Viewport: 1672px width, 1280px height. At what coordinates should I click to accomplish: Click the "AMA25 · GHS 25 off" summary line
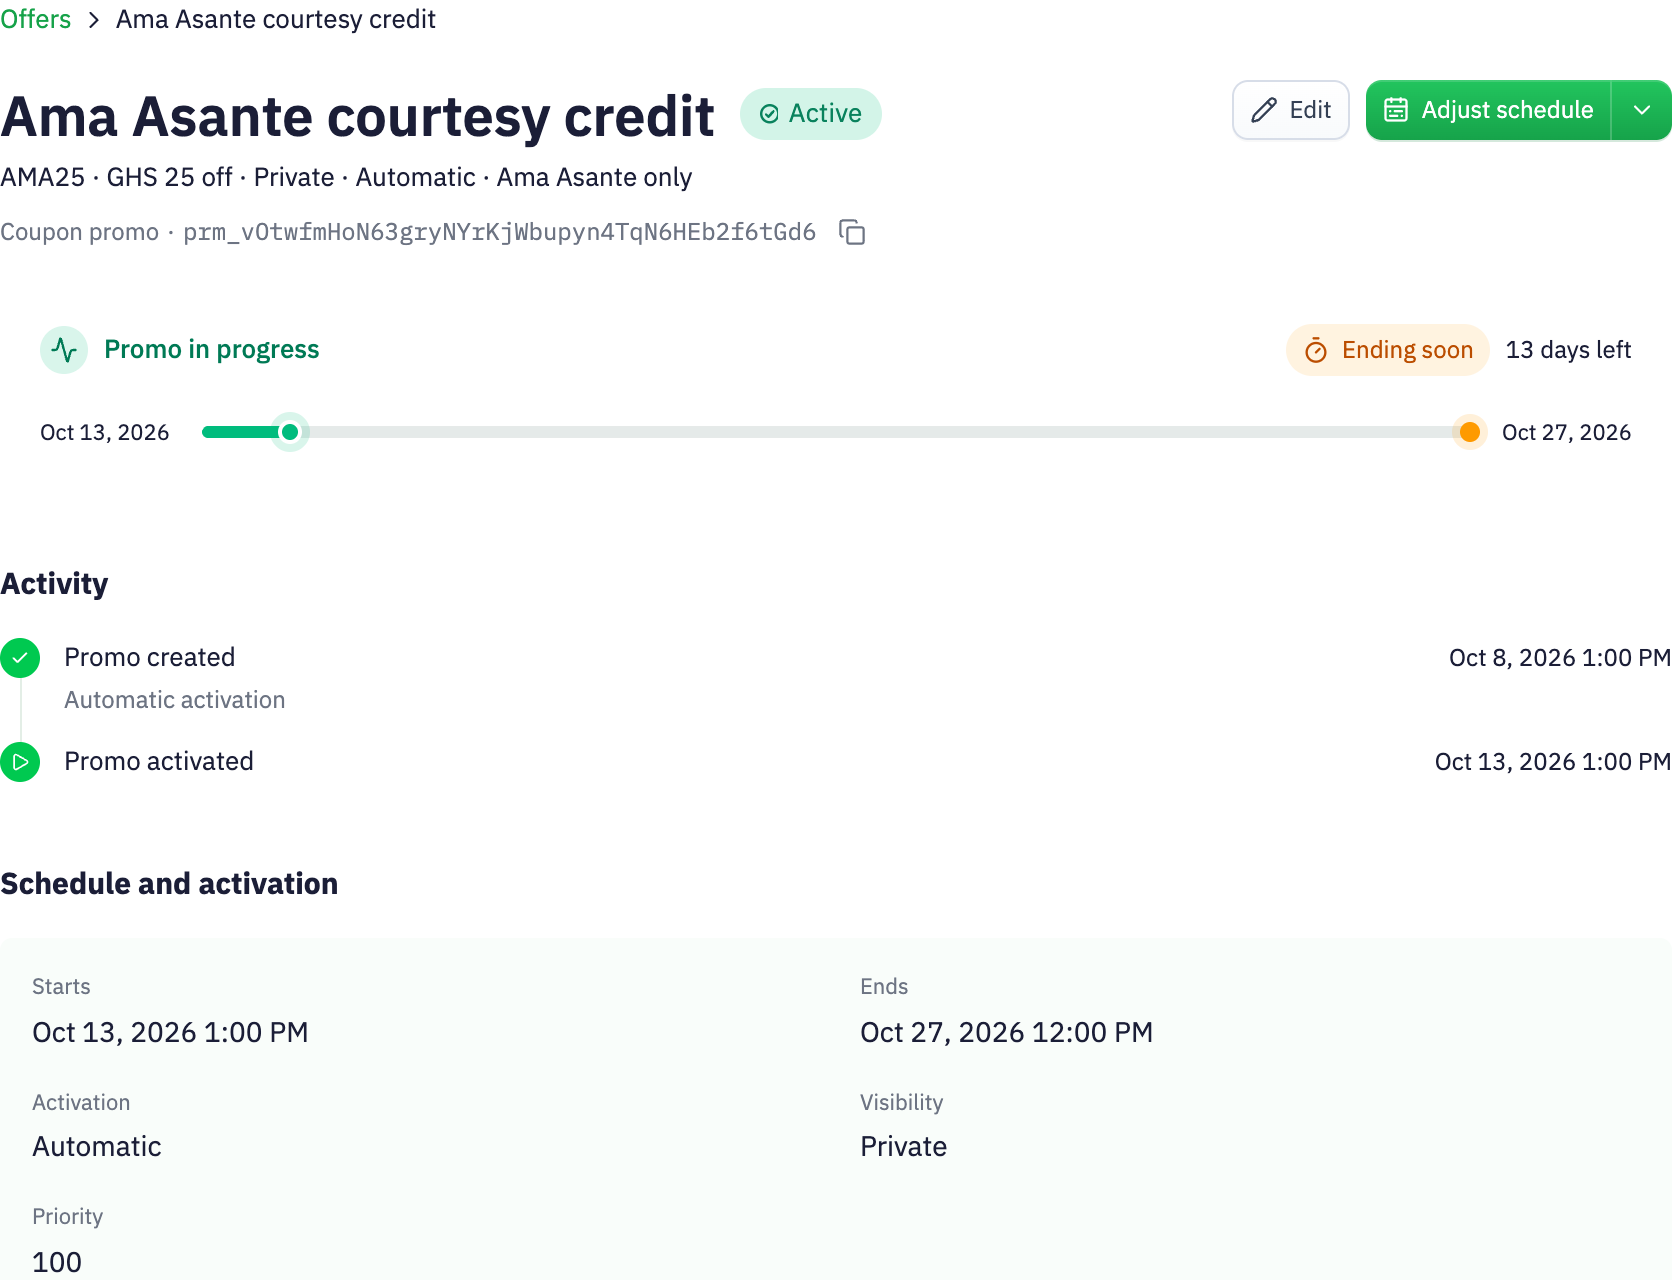click(x=346, y=177)
